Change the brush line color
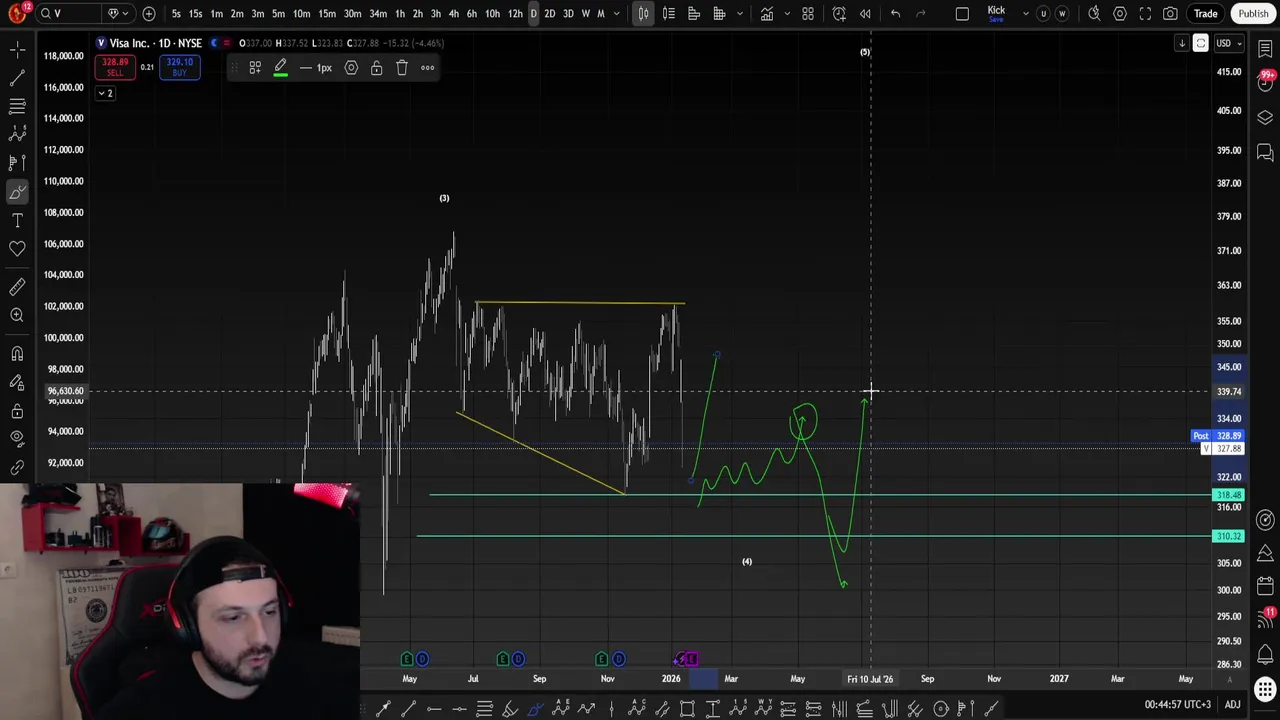1280x720 pixels. click(x=280, y=68)
